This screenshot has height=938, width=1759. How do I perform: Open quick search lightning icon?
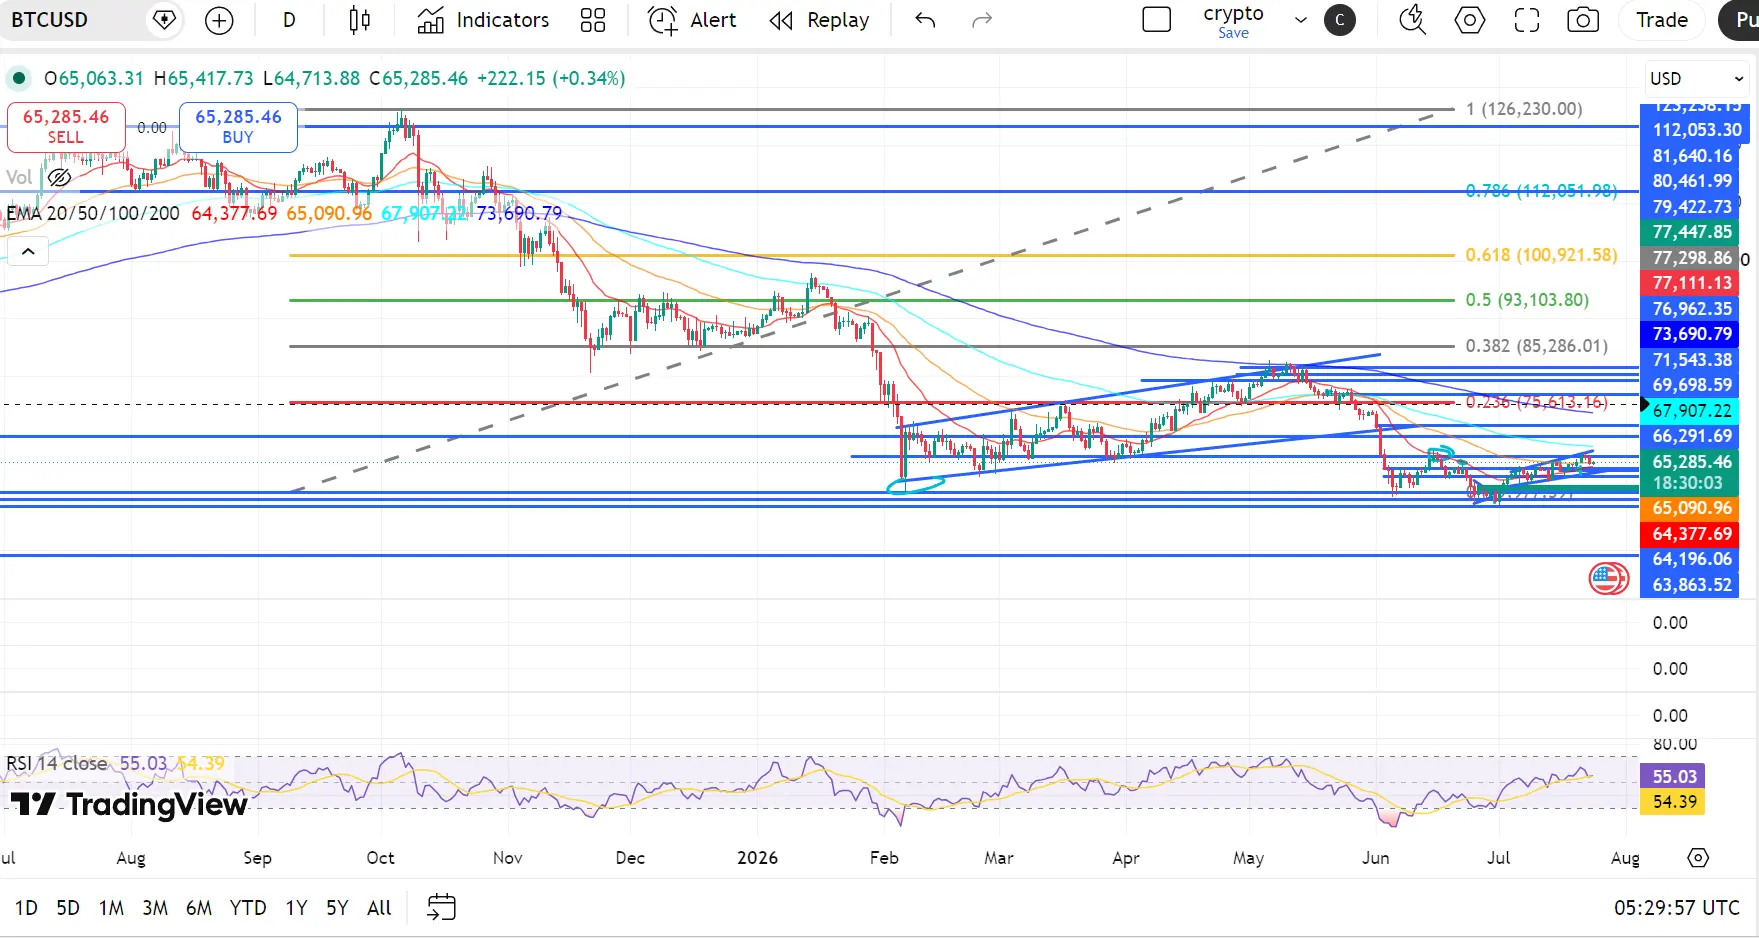pos(1412,20)
